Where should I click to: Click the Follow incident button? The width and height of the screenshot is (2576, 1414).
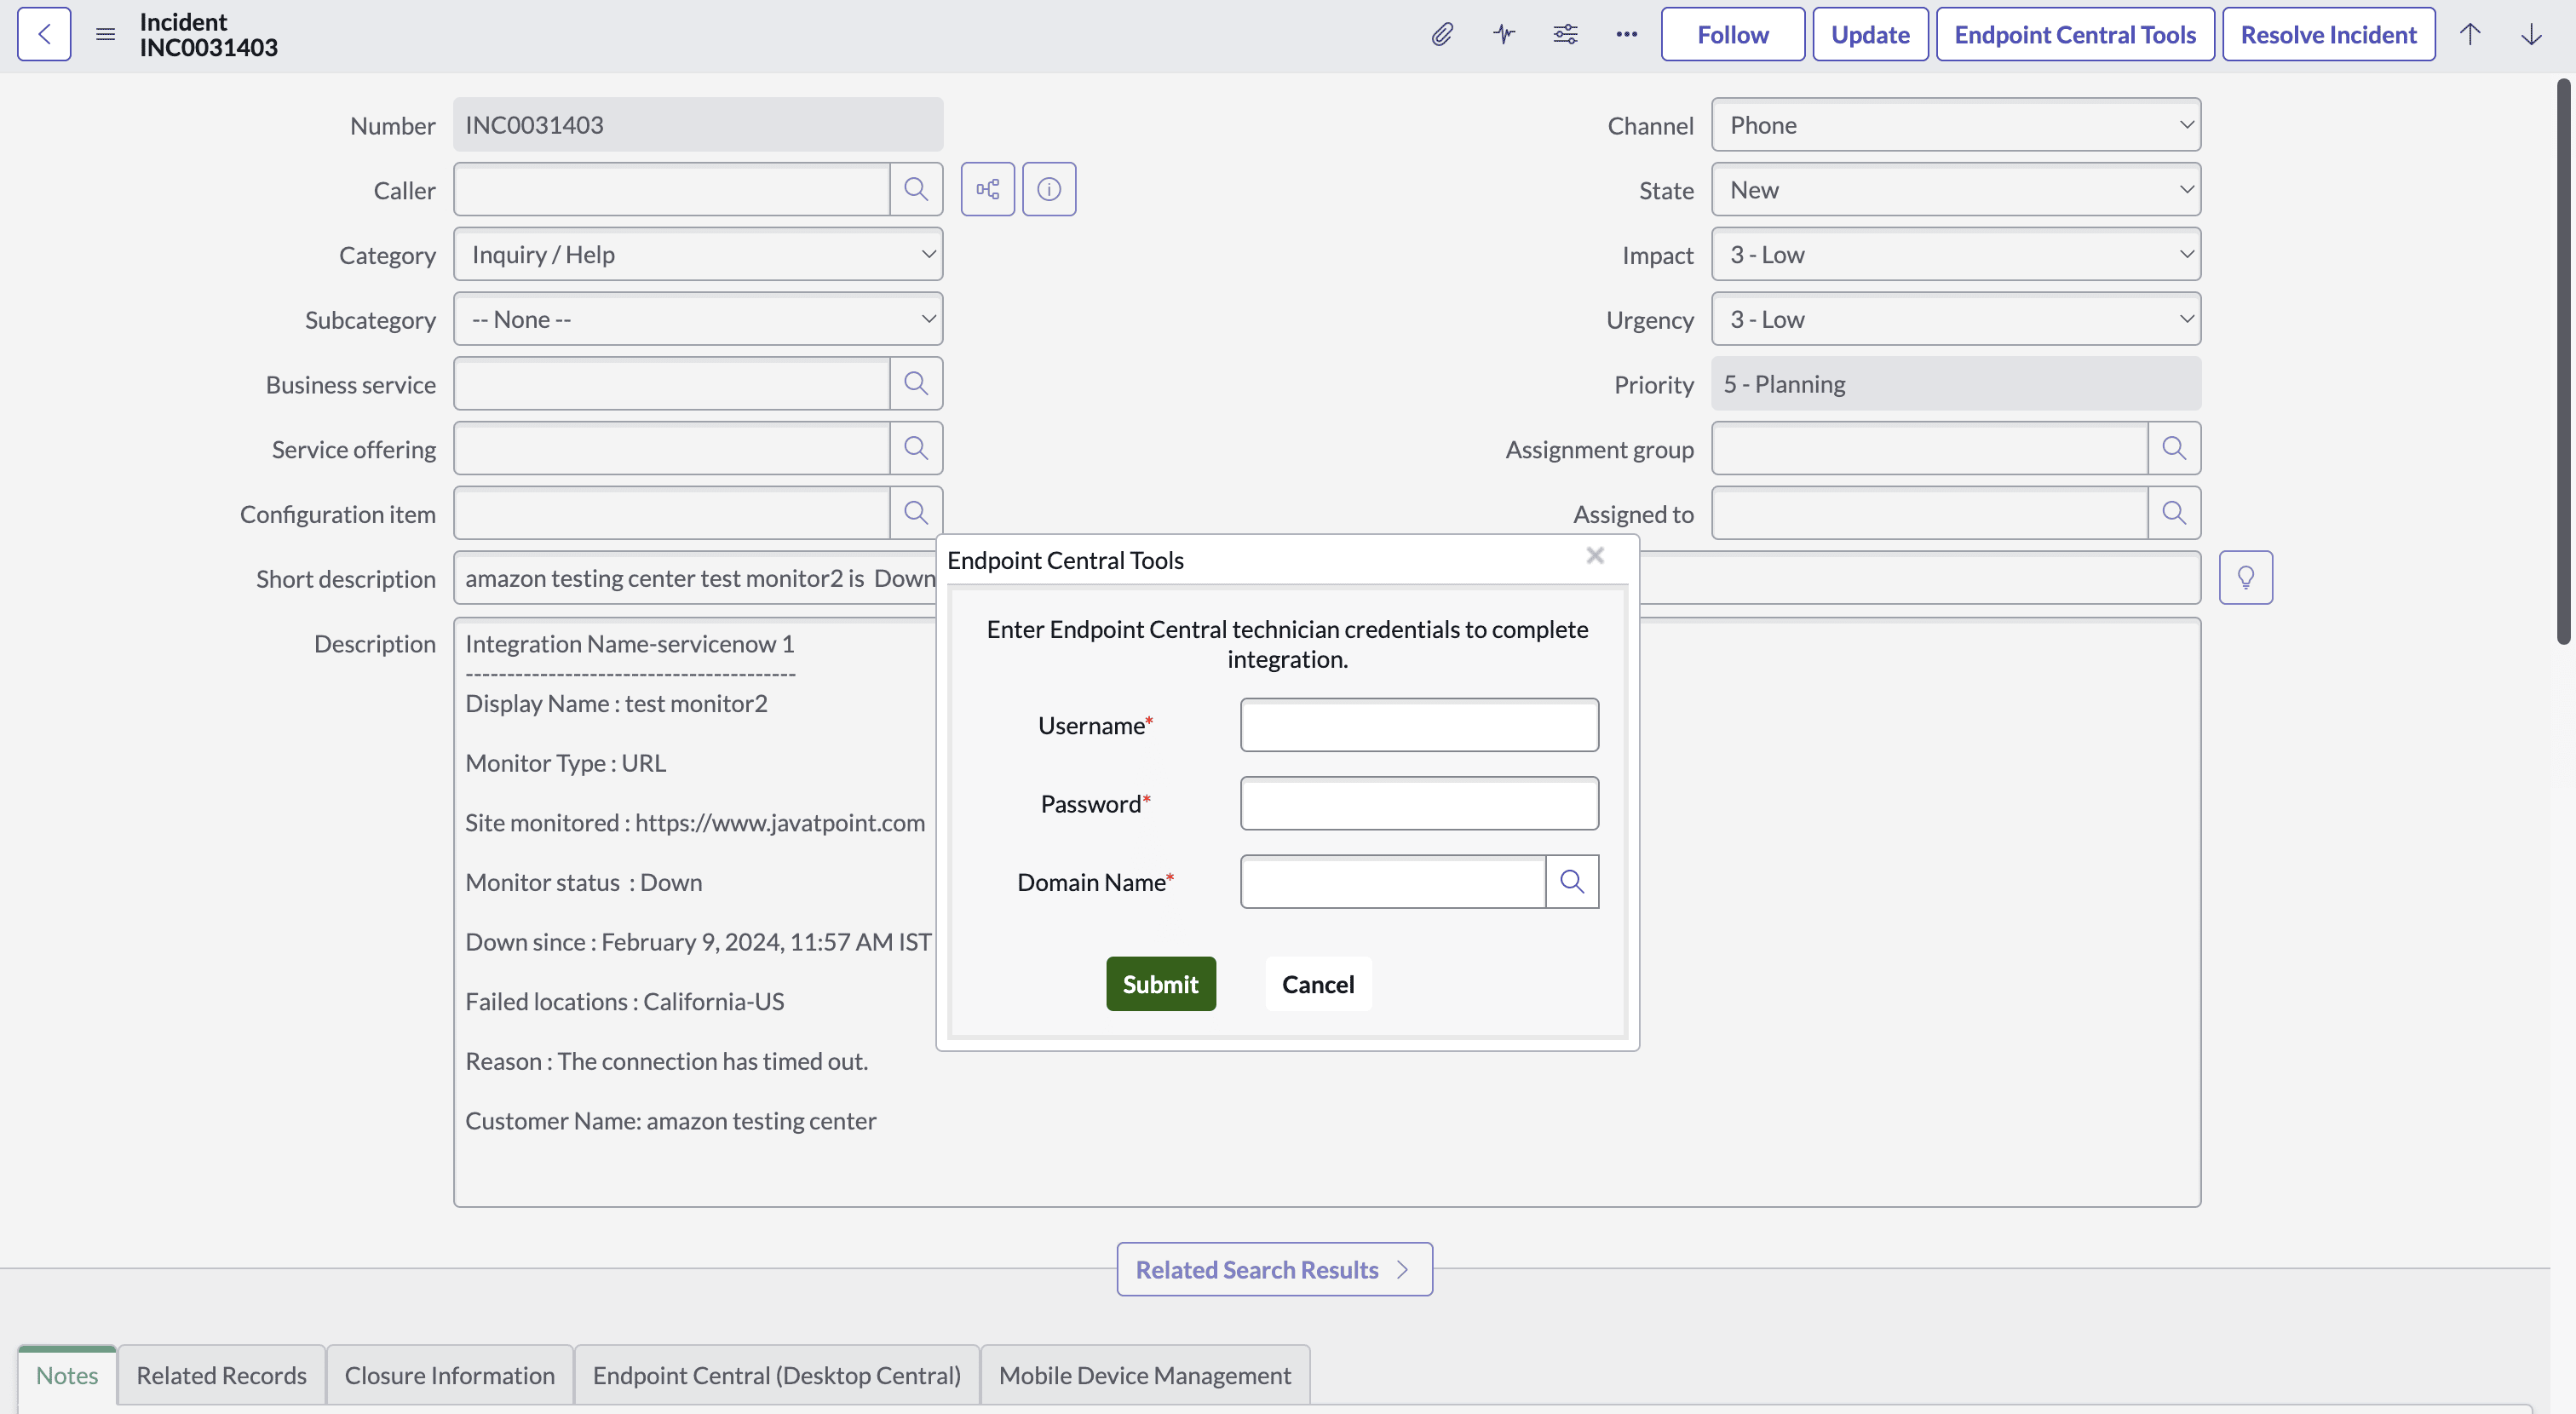coord(1732,33)
